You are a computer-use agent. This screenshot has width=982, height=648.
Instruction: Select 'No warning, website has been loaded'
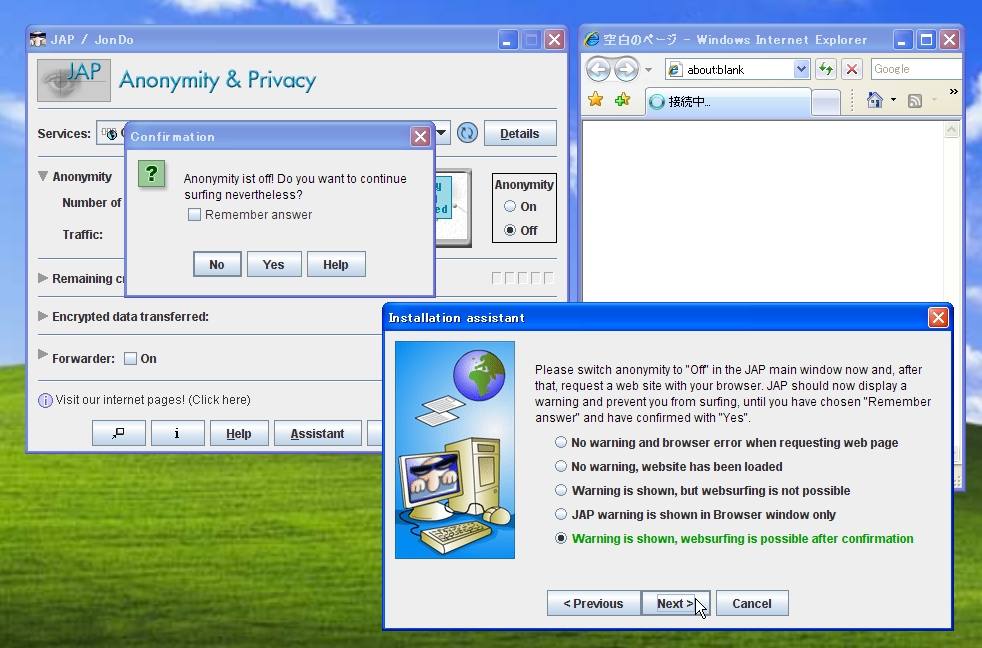click(x=561, y=466)
